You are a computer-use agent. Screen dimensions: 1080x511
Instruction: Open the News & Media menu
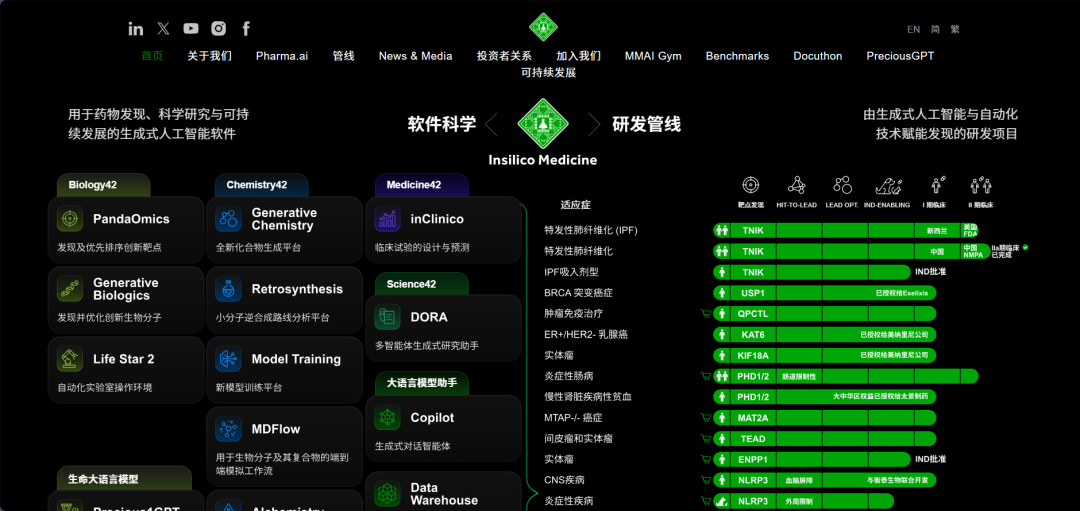(415, 56)
